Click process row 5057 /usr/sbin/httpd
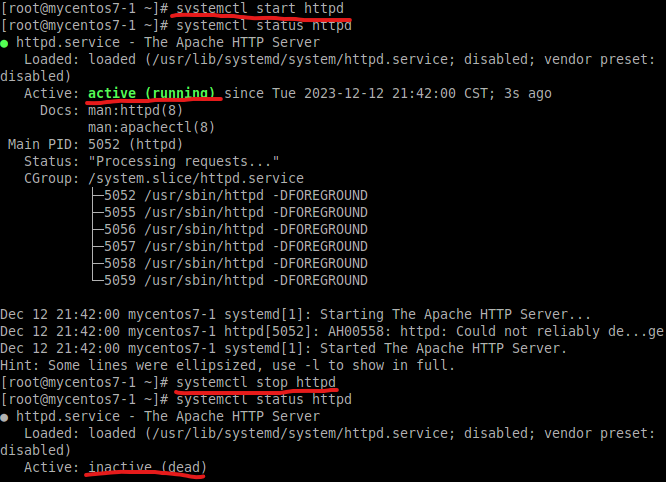Screen dimensions: 666x482 click(230, 246)
